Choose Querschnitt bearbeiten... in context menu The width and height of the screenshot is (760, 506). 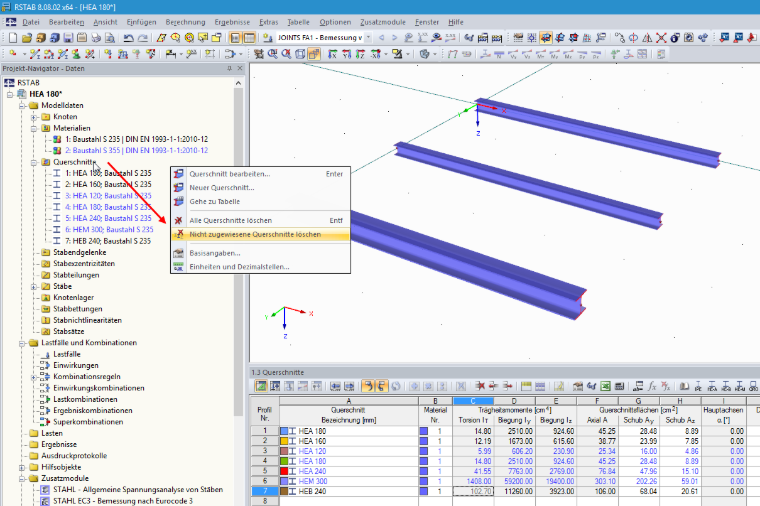(260, 174)
